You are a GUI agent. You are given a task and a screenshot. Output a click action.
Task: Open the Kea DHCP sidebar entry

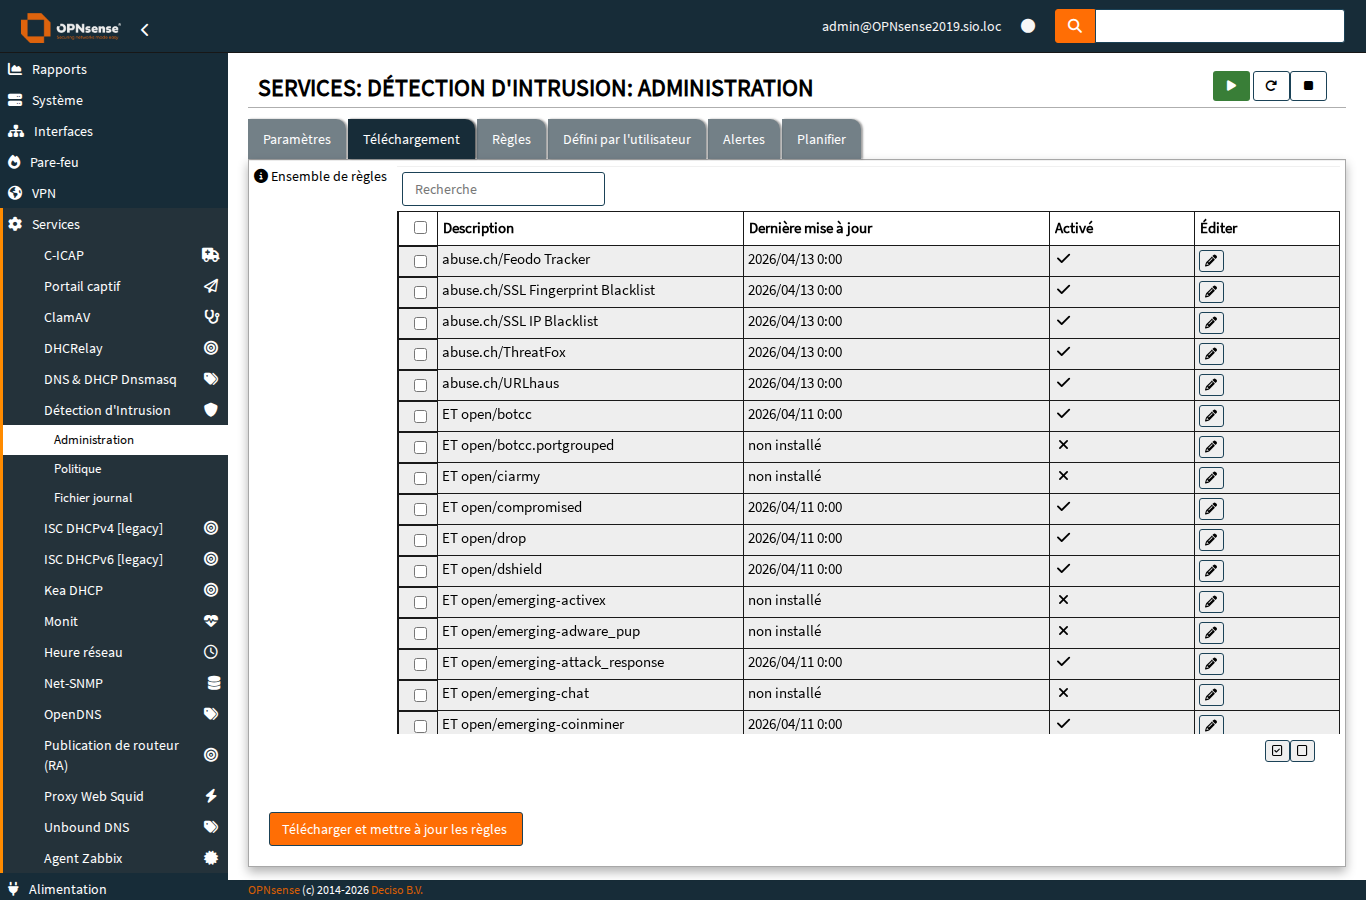116,590
